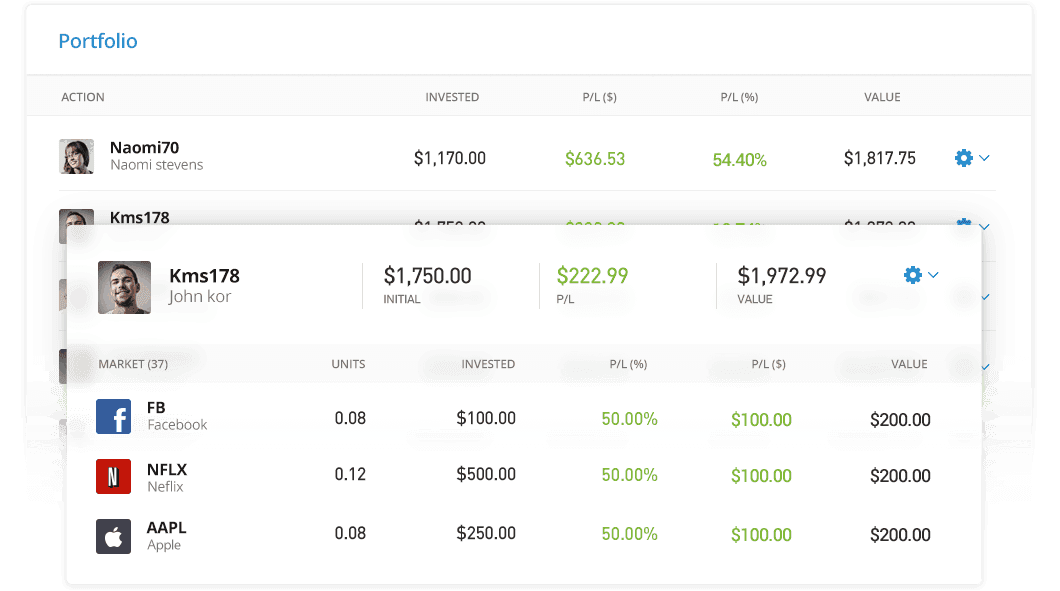Expand dropdown chevron in Kms178 card
The height and width of the screenshot is (591, 1060).
pyautogui.click(x=933, y=275)
